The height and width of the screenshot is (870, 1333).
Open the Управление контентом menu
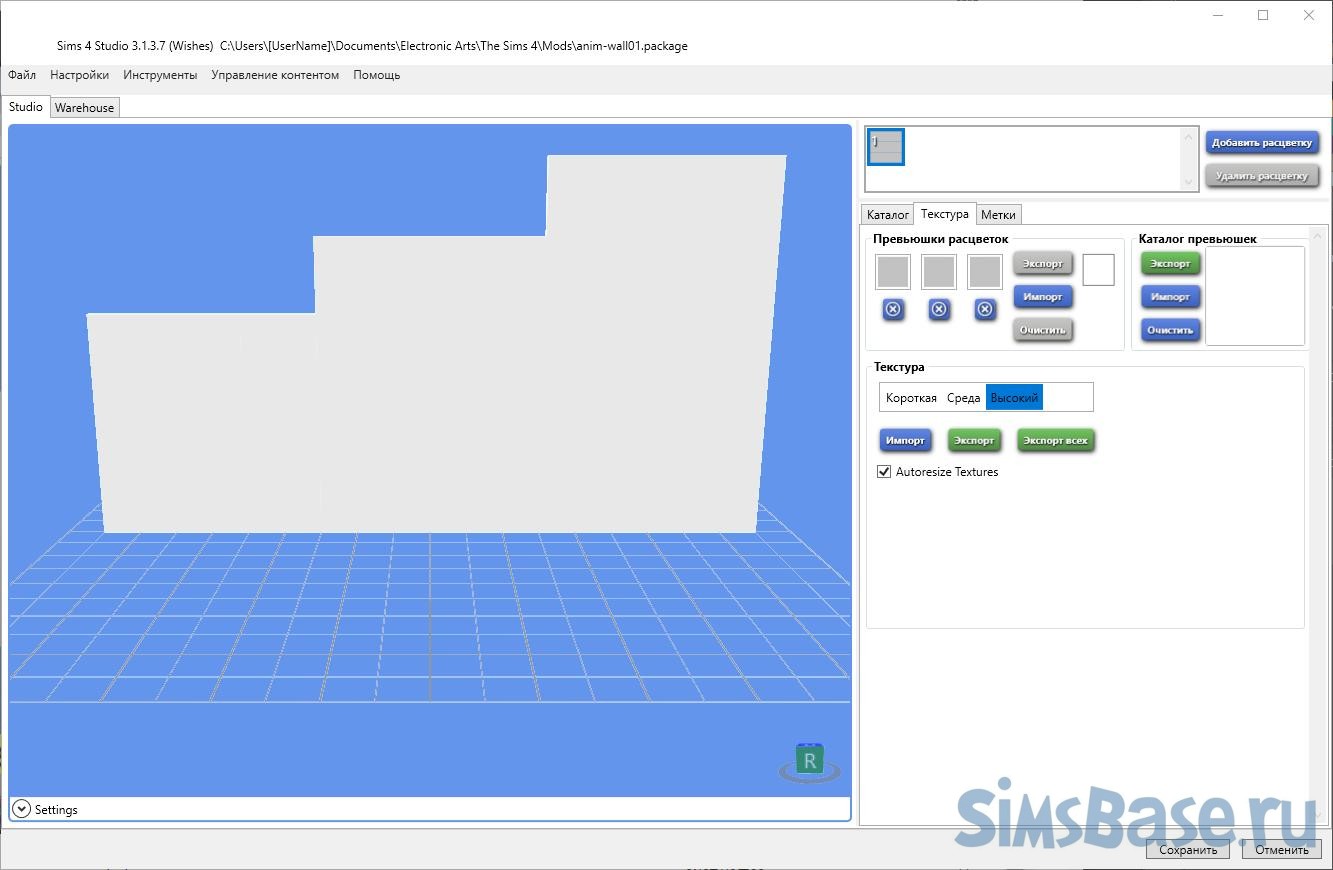click(x=275, y=75)
